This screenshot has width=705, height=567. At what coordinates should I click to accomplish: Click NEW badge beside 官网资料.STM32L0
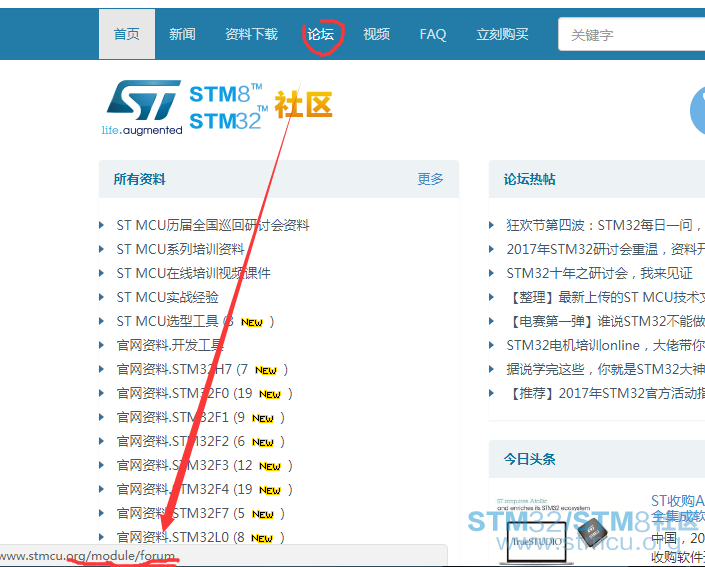tap(262, 538)
